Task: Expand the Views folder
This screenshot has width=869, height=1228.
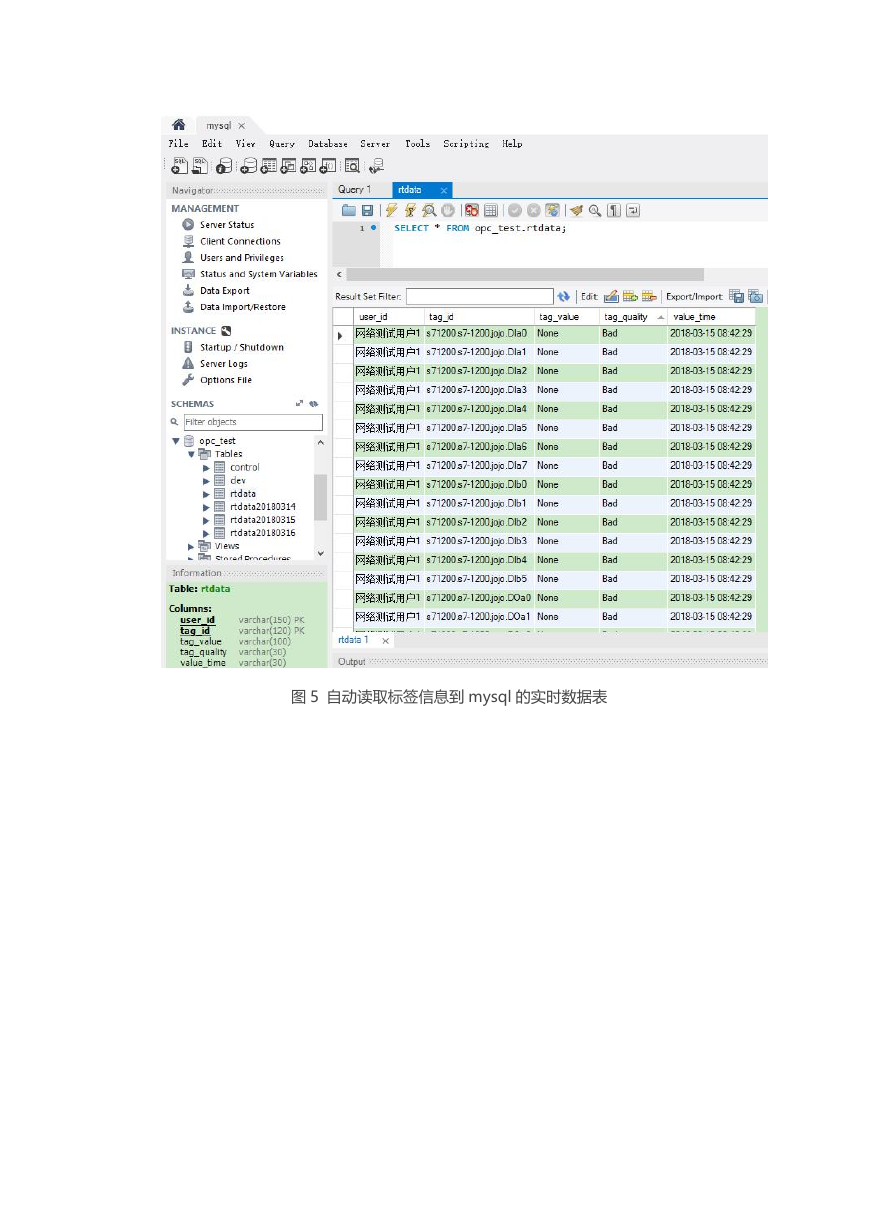Action: [x=191, y=546]
